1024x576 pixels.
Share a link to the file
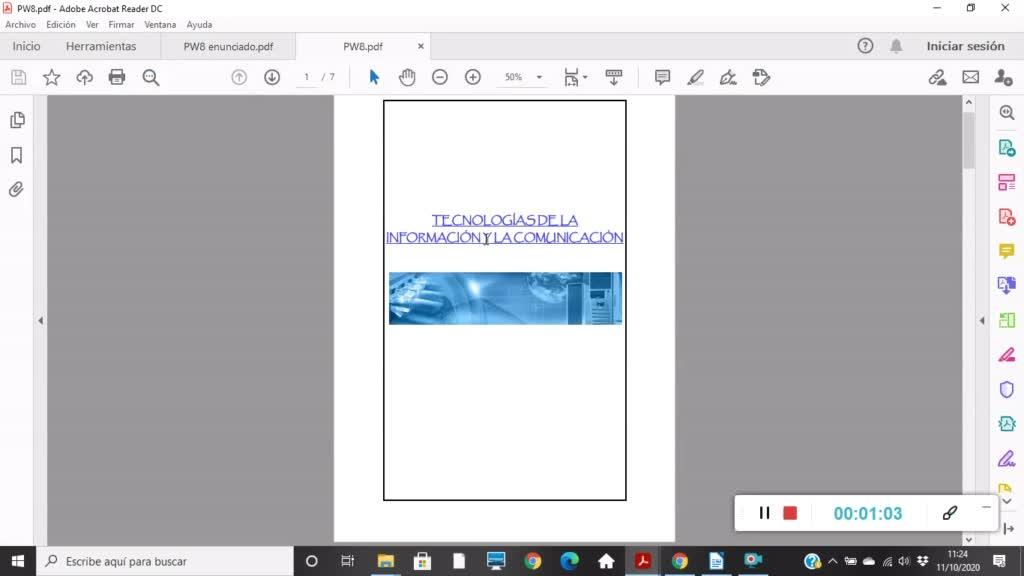tap(938, 77)
